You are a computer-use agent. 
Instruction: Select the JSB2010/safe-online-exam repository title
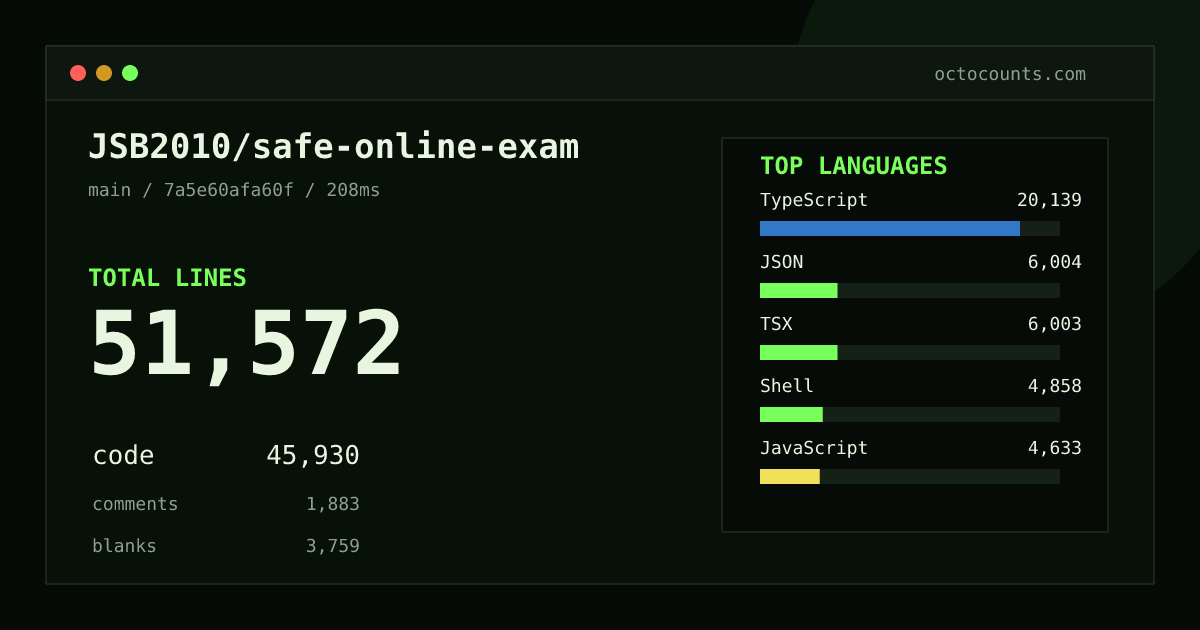(334, 147)
